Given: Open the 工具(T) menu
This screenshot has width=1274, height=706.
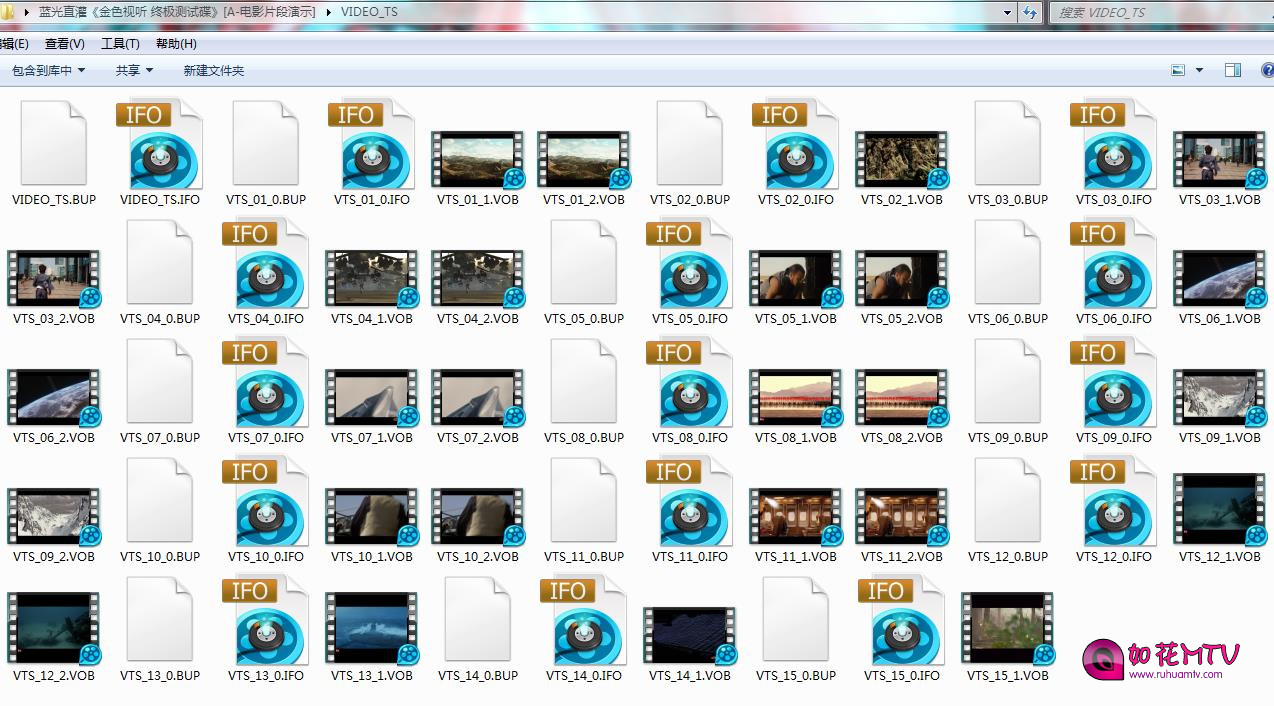Looking at the screenshot, I should [120, 44].
